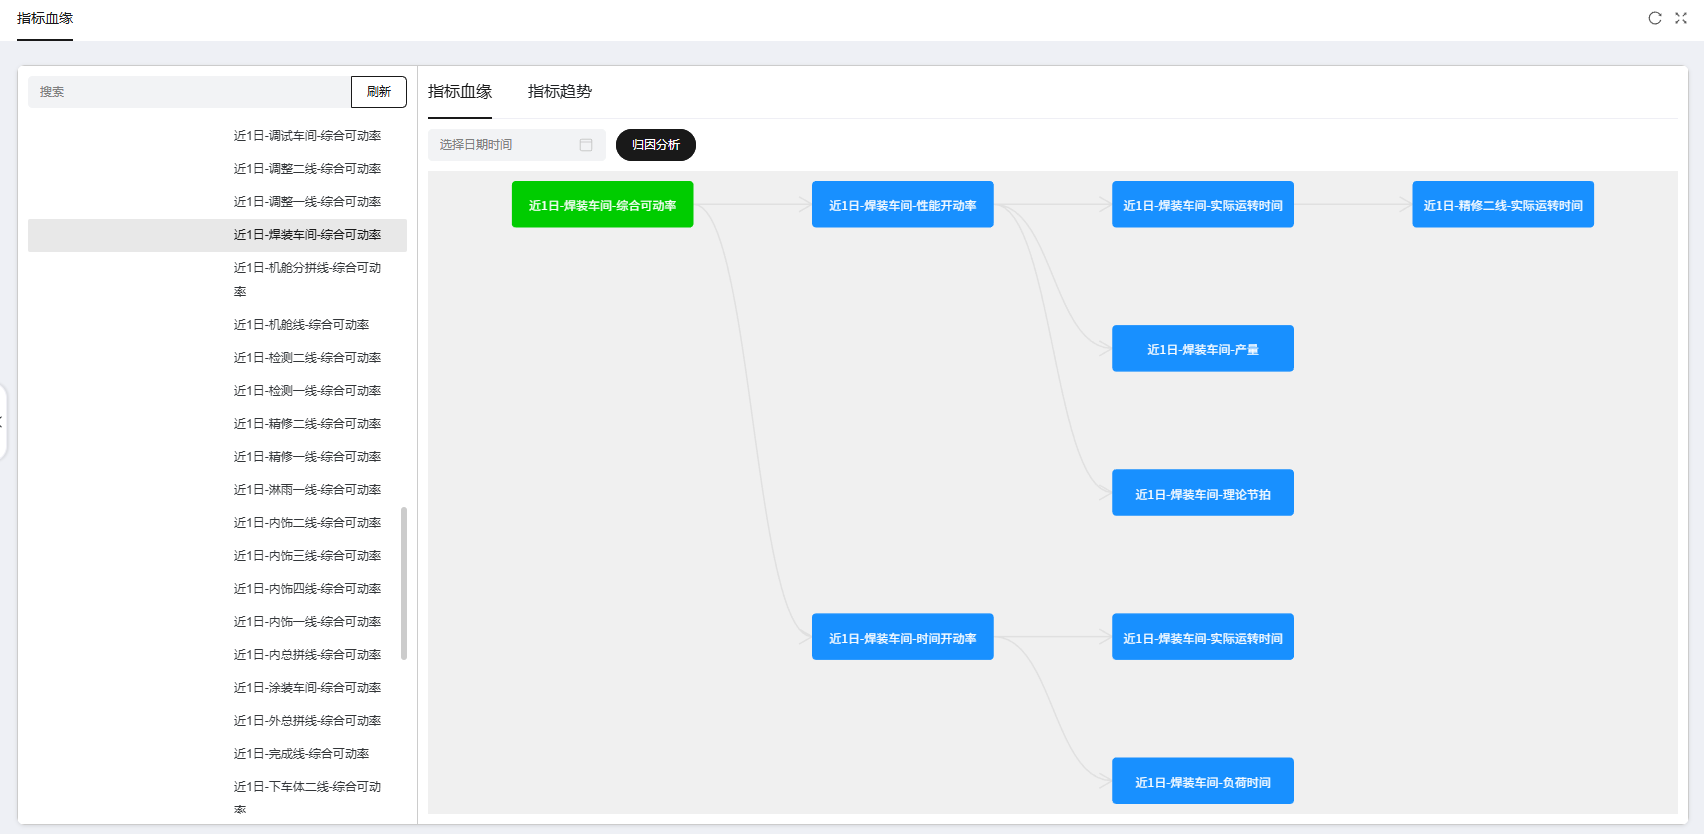
Task: Click the refresh icon at top right
Action: tap(1654, 18)
